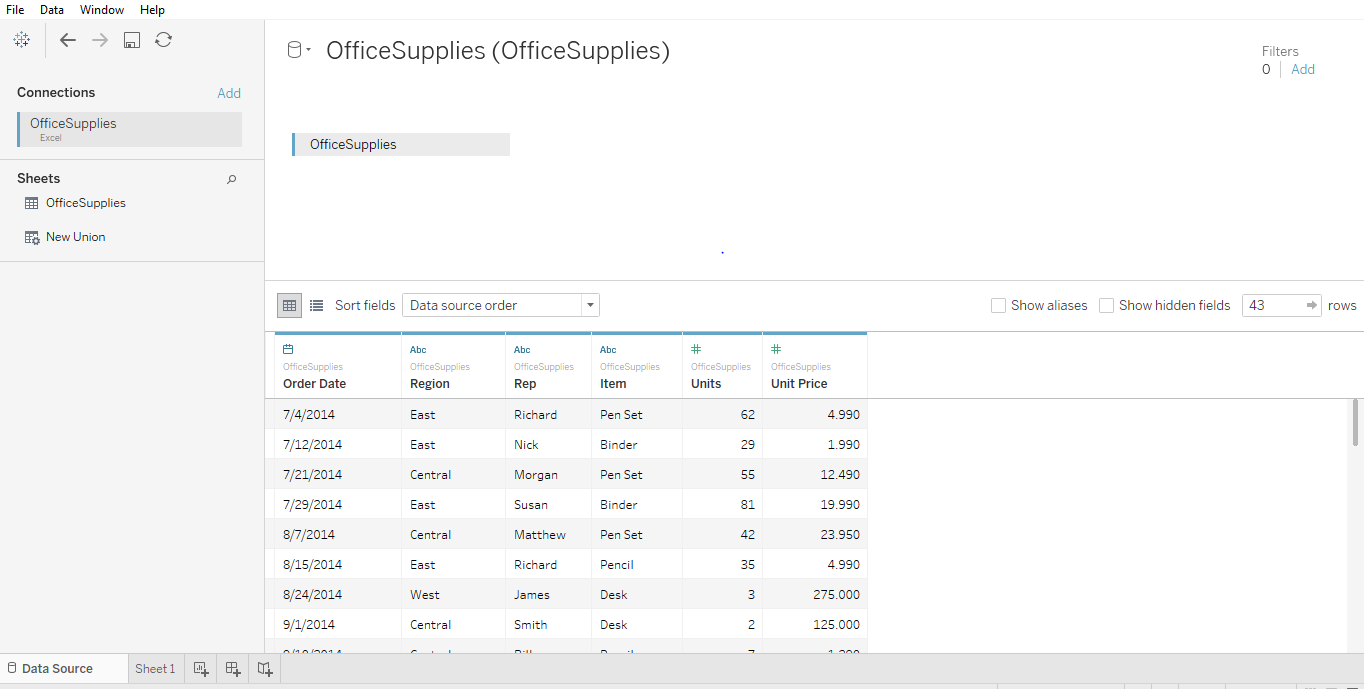Click the Save workbook icon
This screenshot has width=1364, height=689.
(131, 40)
